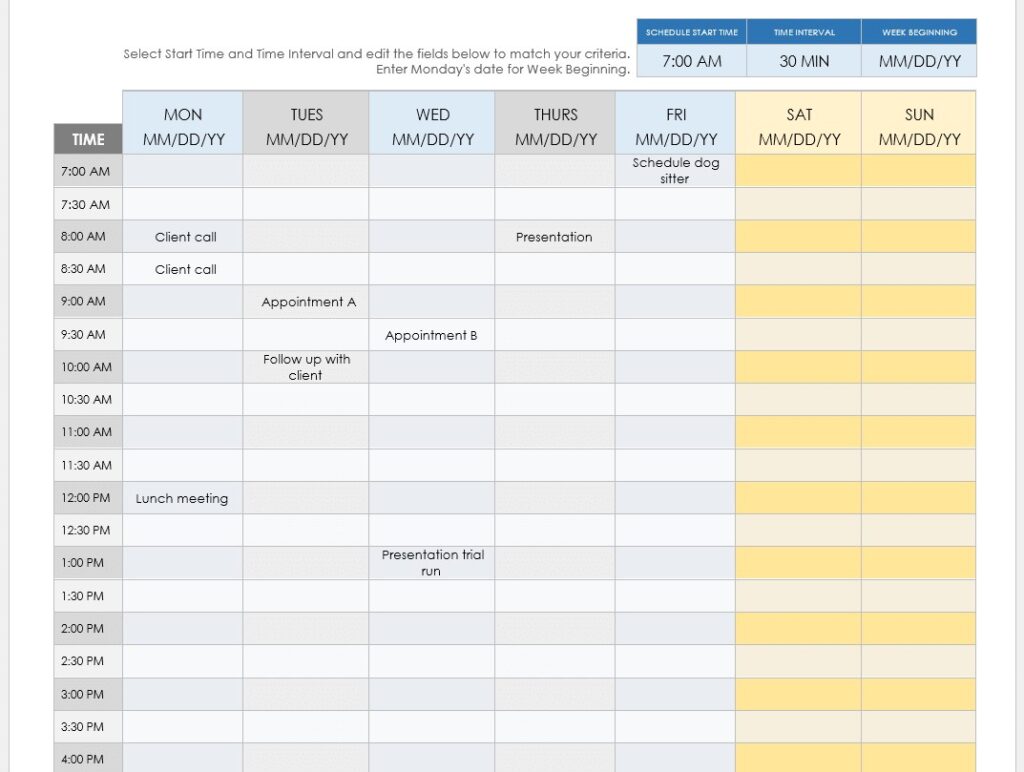Click the 2:00 PM time row label
The height and width of the screenshot is (772, 1024).
[x=88, y=628]
